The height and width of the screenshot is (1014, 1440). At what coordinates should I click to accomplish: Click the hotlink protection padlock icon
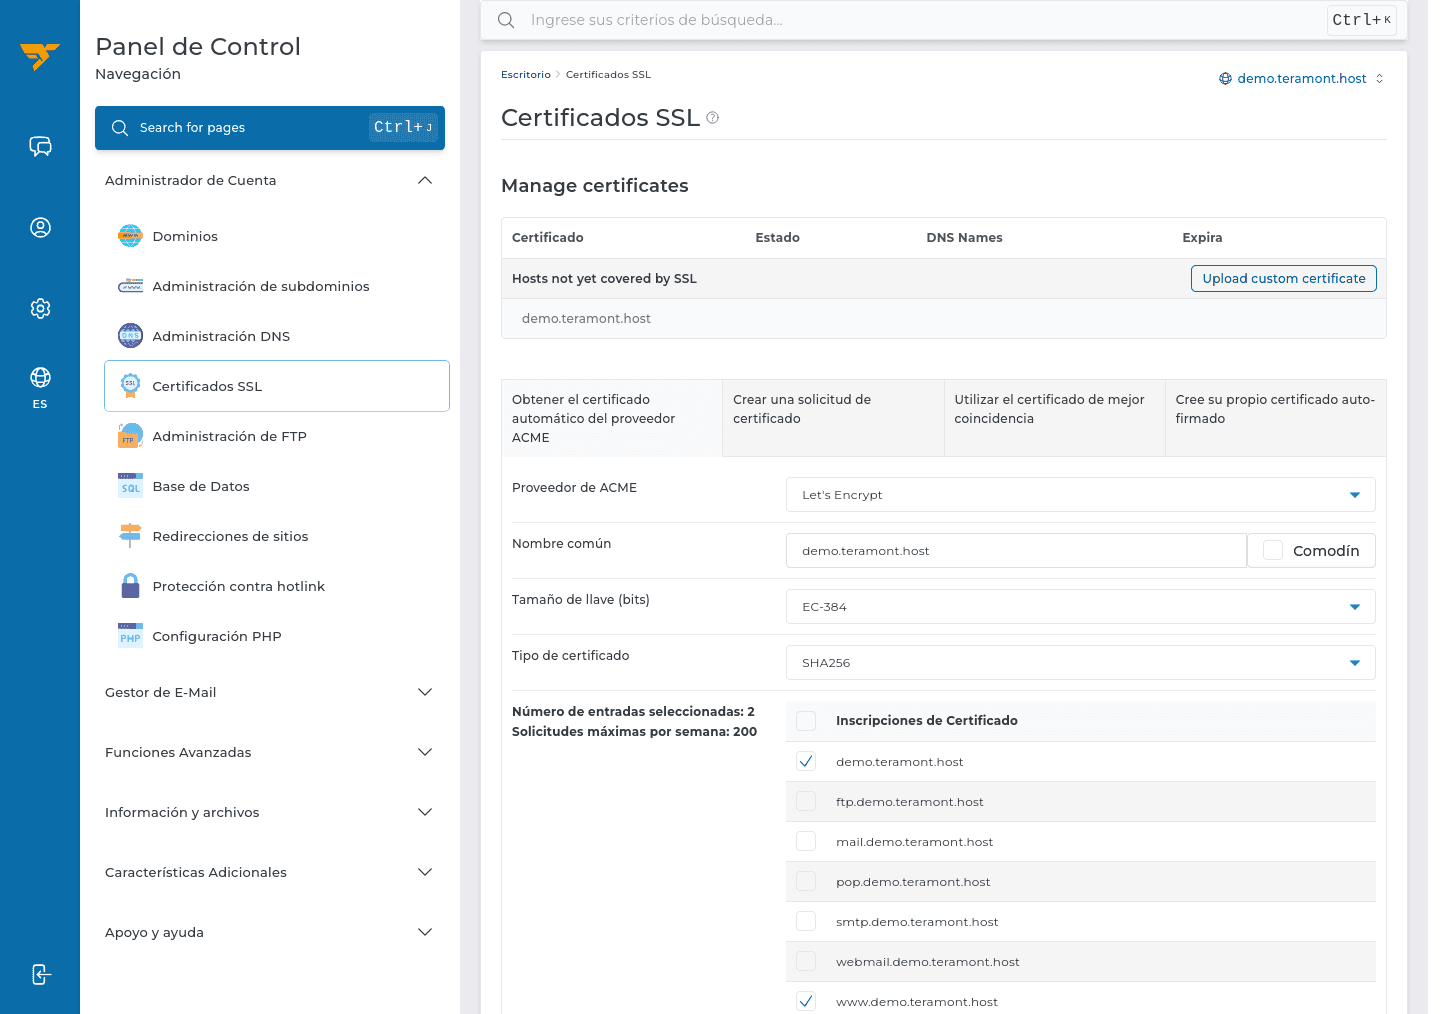coord(131,586)
